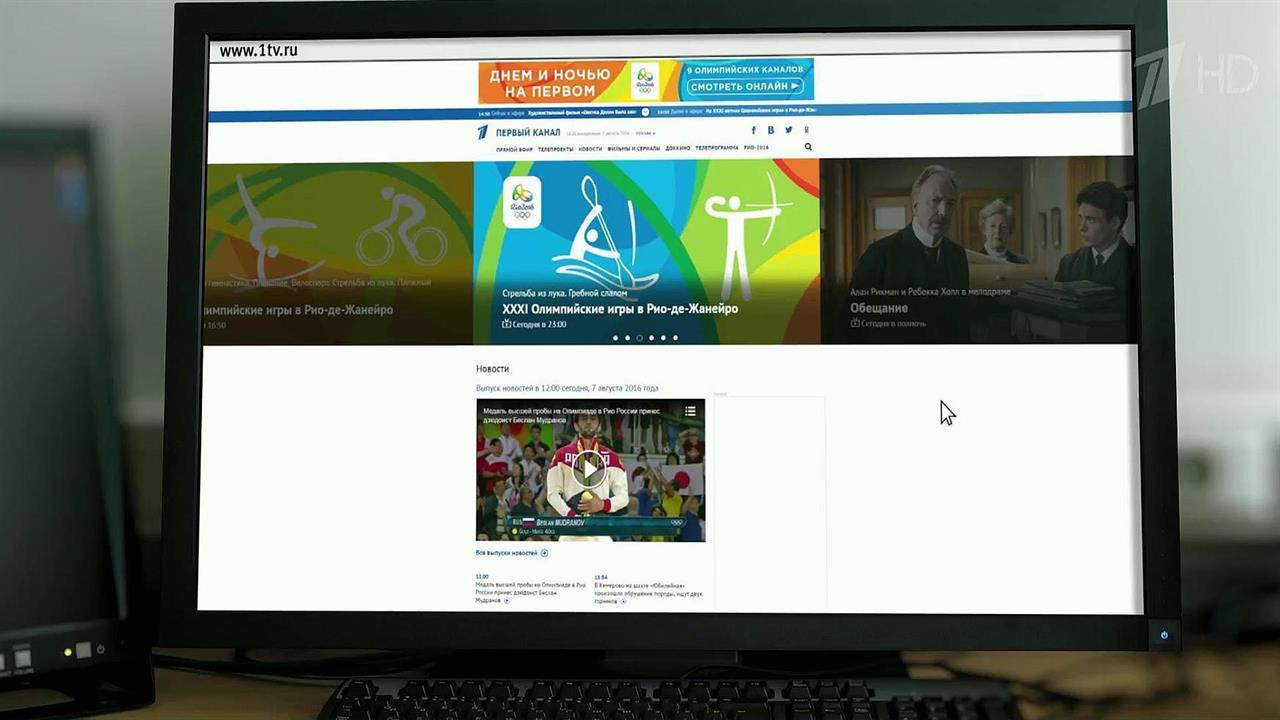This screenshot has height=720, width=1280.
Task: Open Рио-2016 menu item
Action: [756, 148]
